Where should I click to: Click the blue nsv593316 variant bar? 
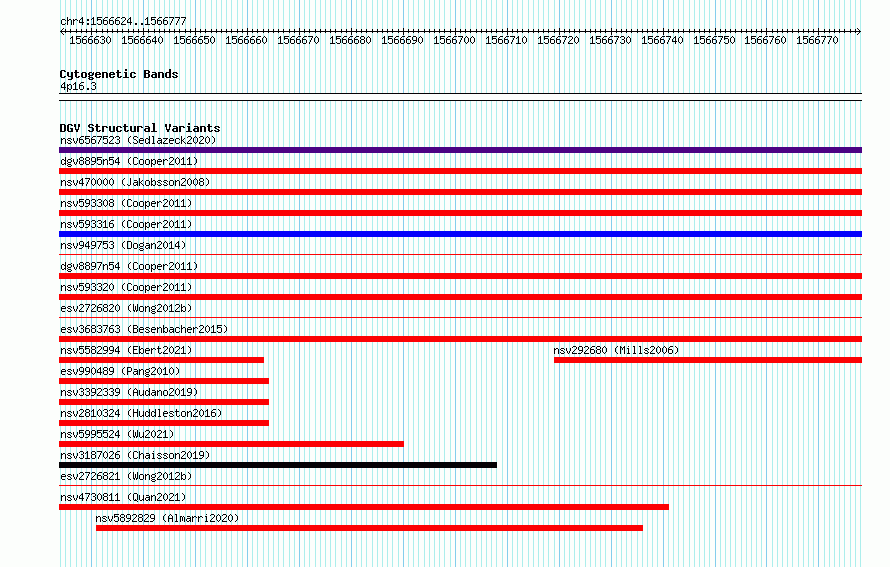[x=460, y=234]
